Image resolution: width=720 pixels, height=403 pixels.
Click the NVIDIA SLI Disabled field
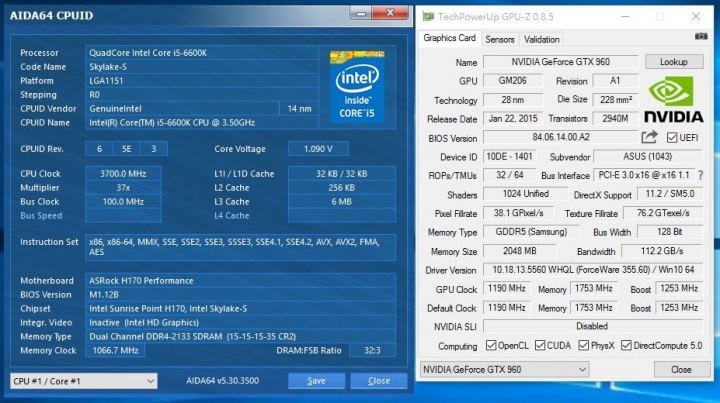click(592, 326)
